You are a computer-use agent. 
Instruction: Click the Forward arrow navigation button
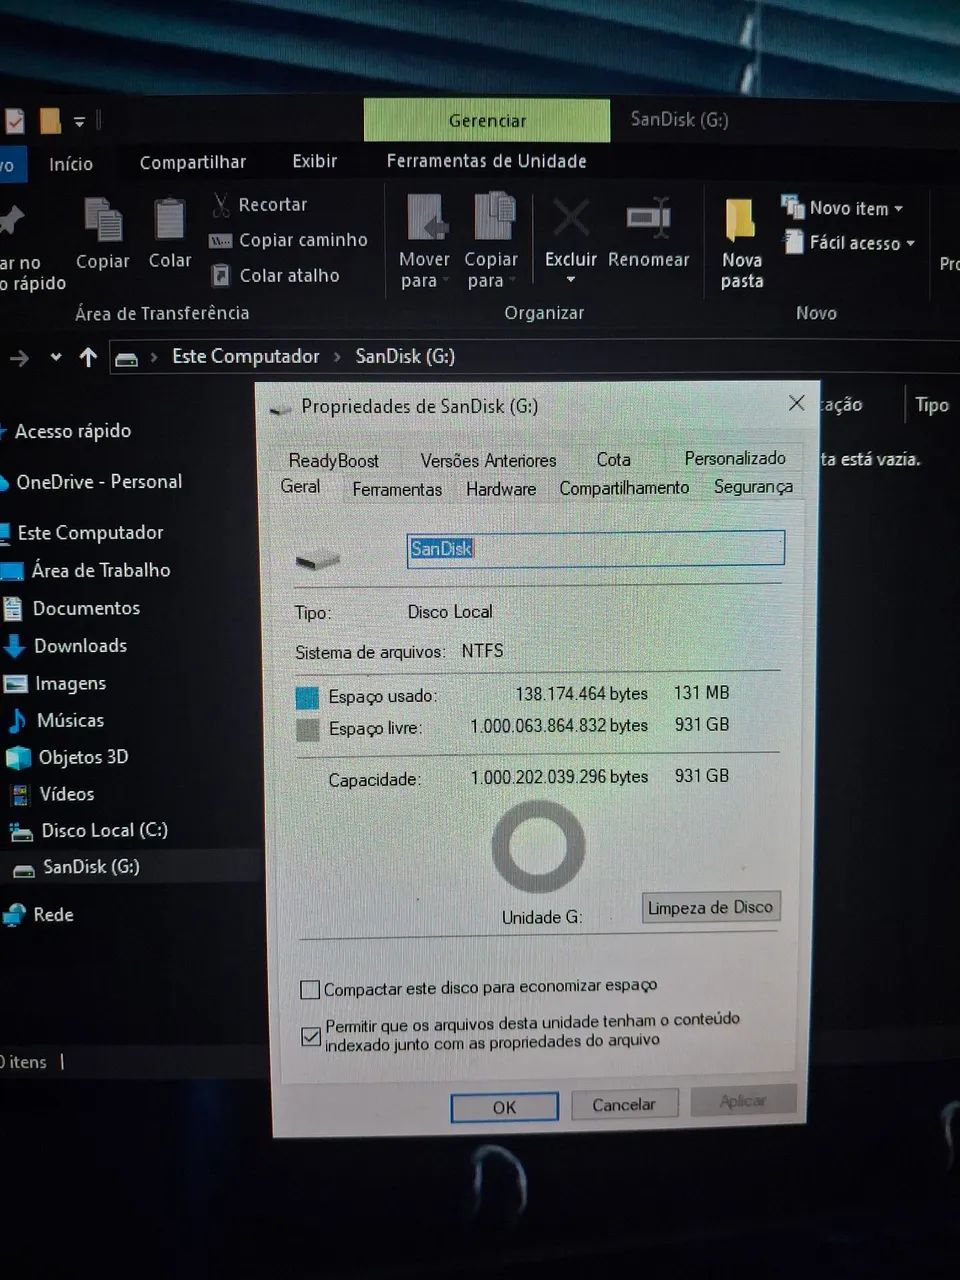coord(19,357)
